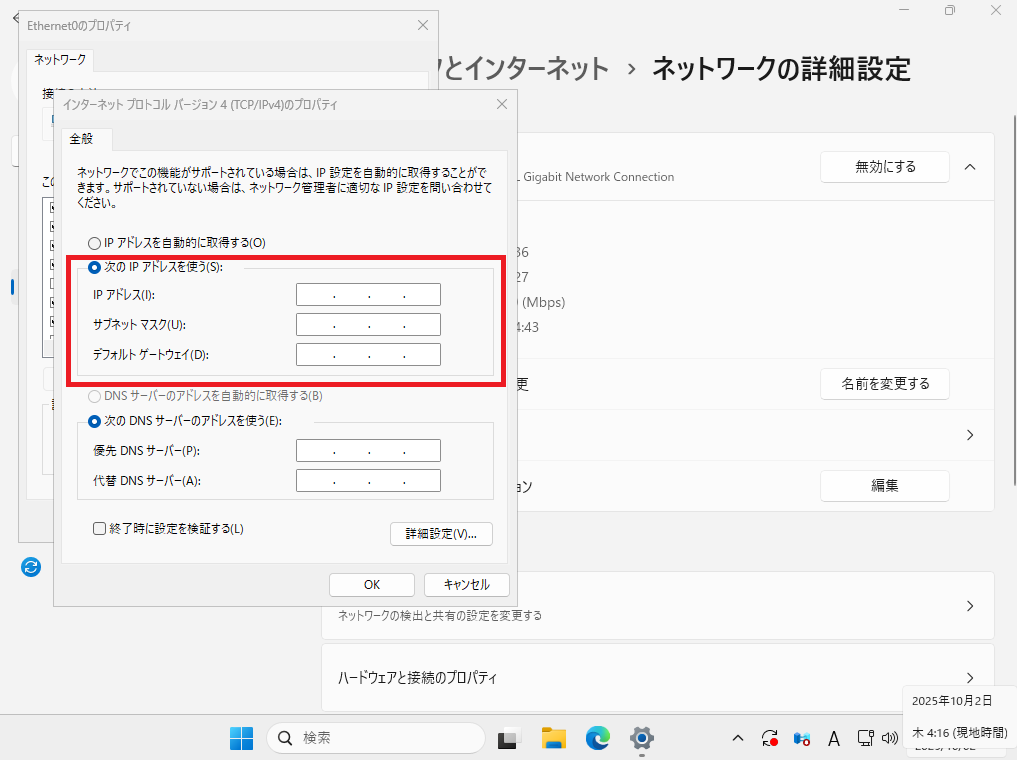Enable '終了時に設定を検証する' checkbox

coord(100,529)
